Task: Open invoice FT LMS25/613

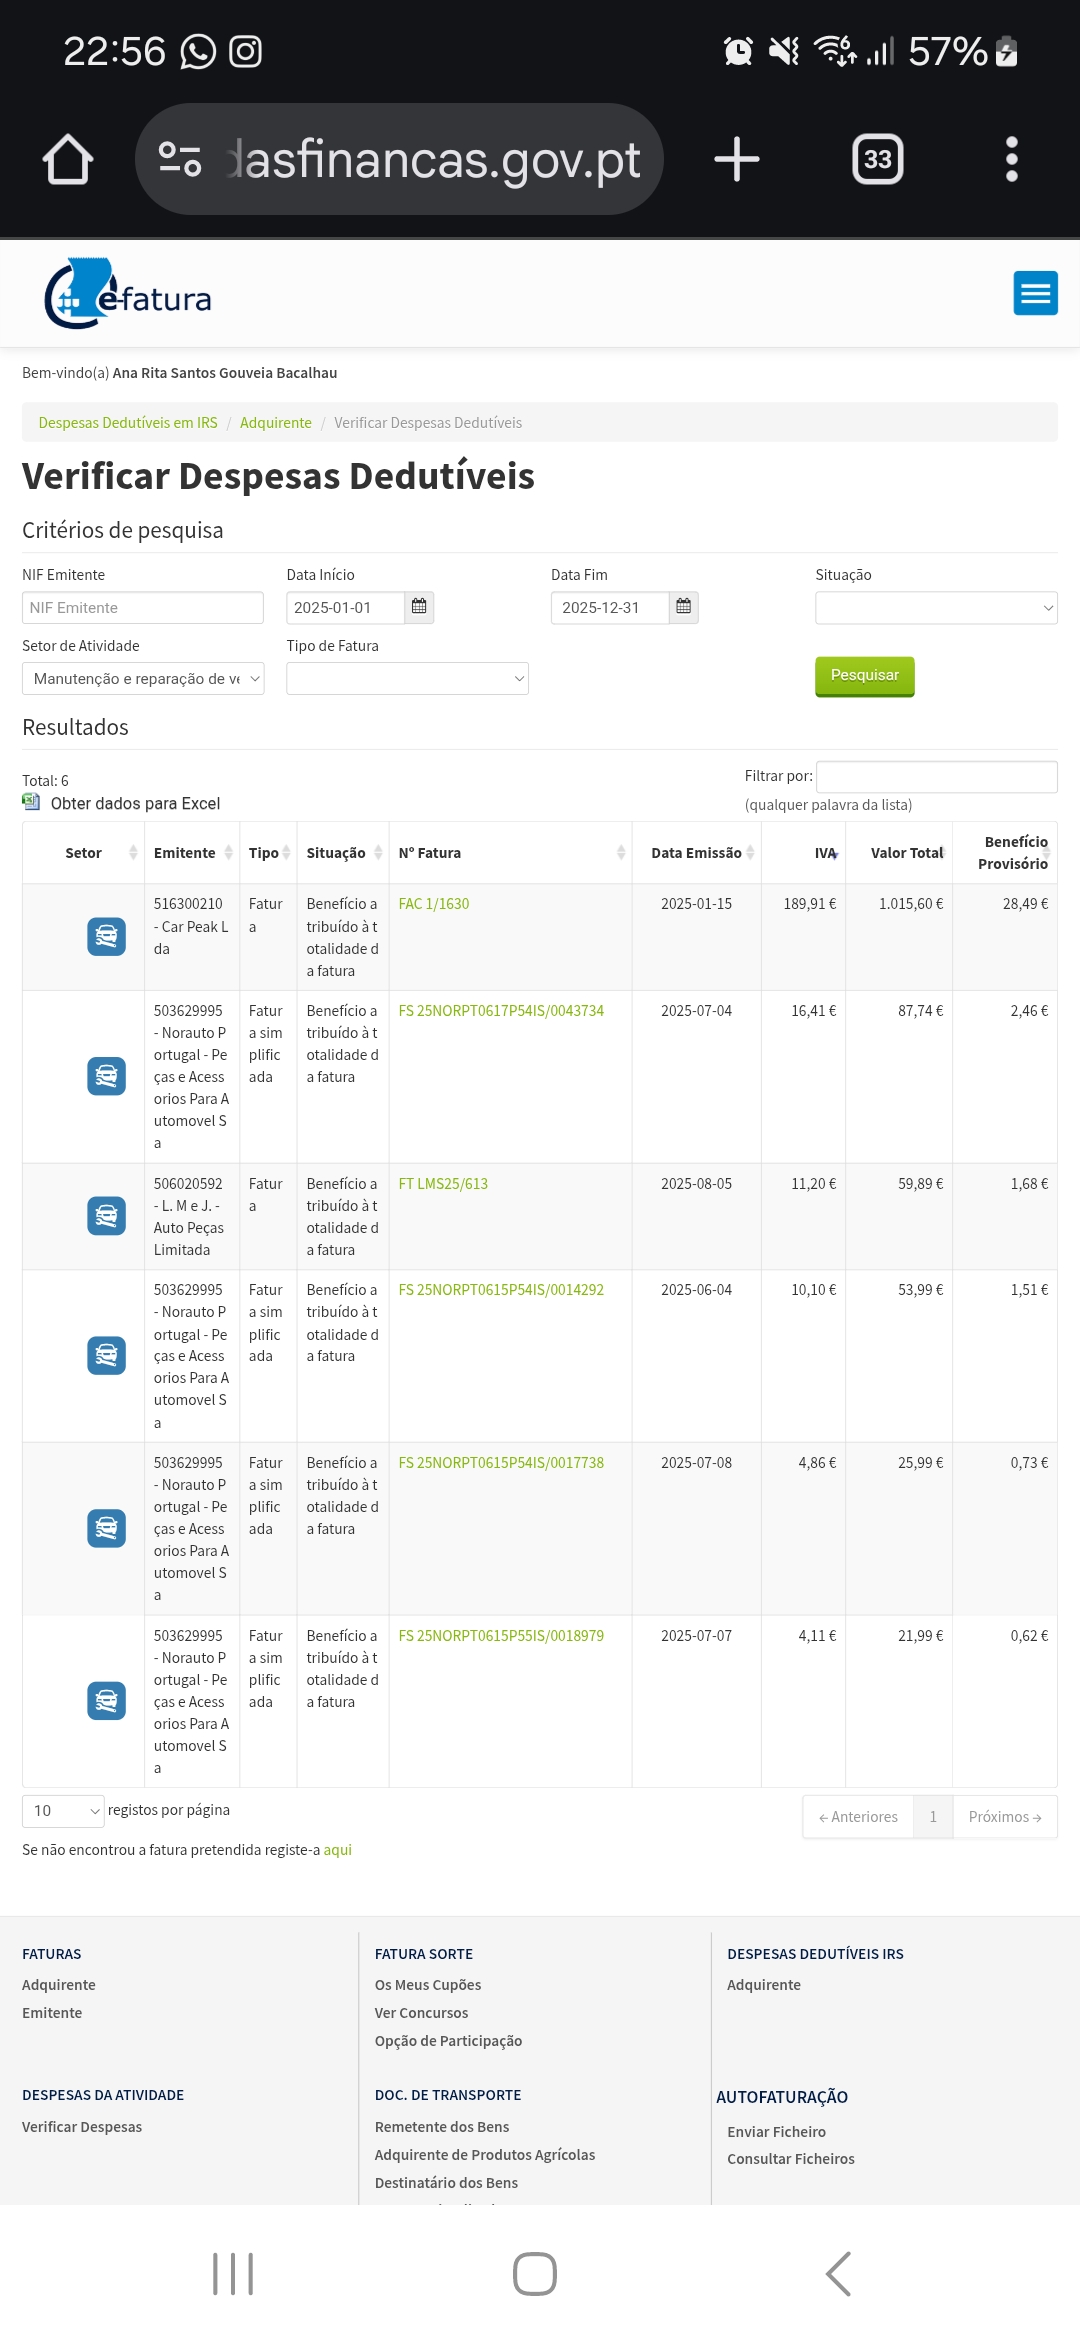Action: pos(443,1184)
